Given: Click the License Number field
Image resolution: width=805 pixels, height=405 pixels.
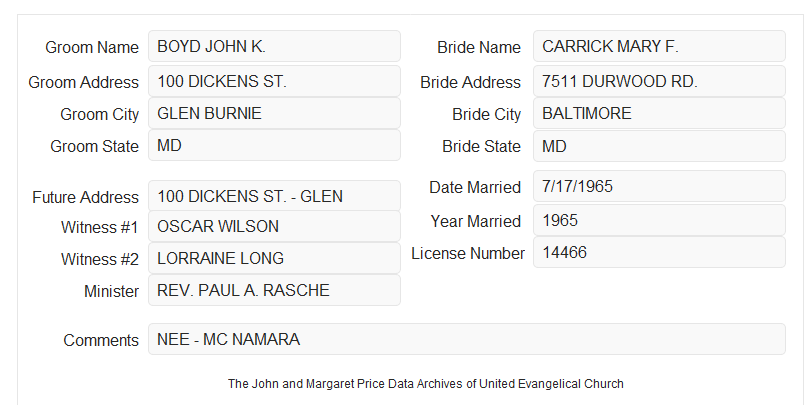Looking at the screenshot, I should pyautogui.click(x=659, y=252).
